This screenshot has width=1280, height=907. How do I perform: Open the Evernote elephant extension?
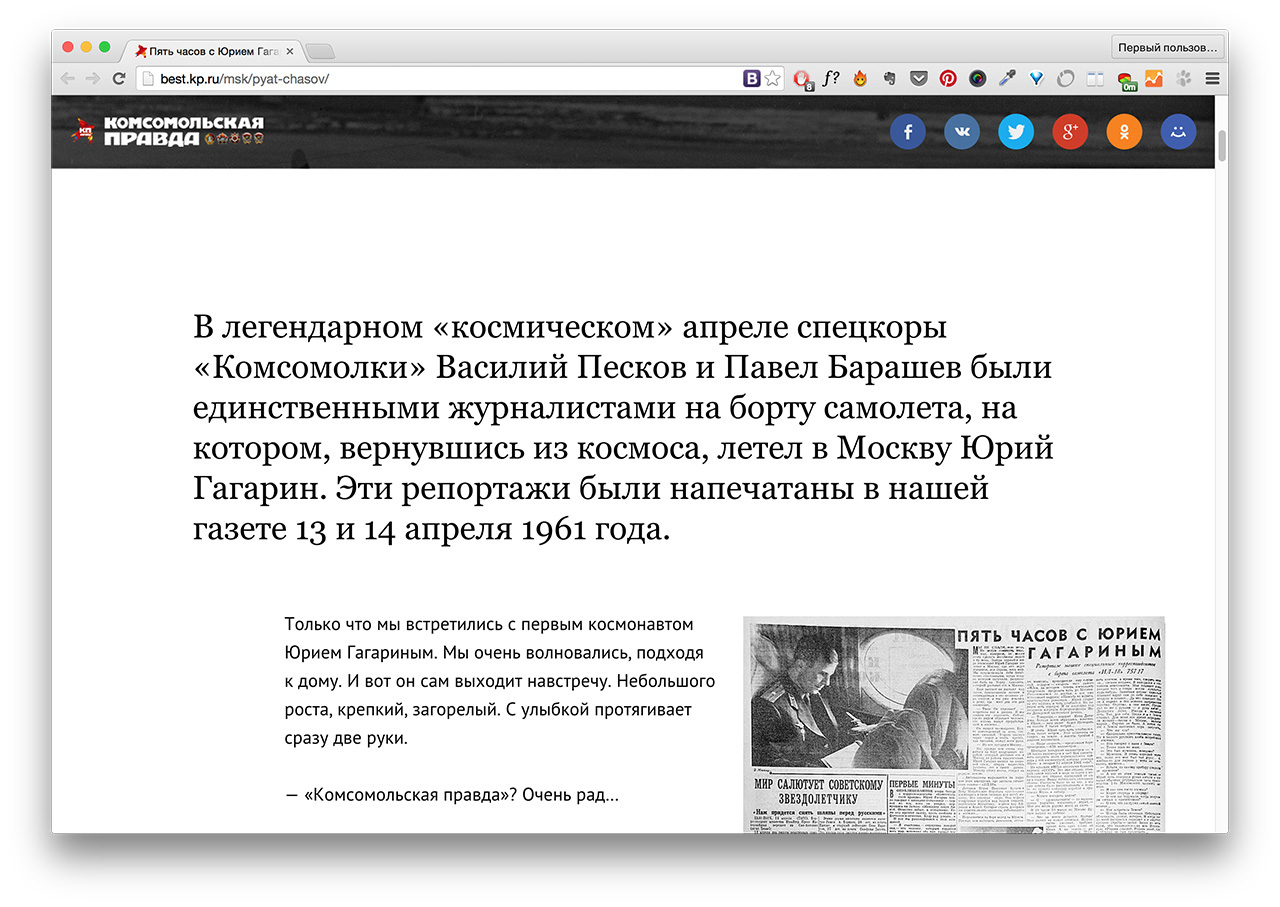[889, 78]
